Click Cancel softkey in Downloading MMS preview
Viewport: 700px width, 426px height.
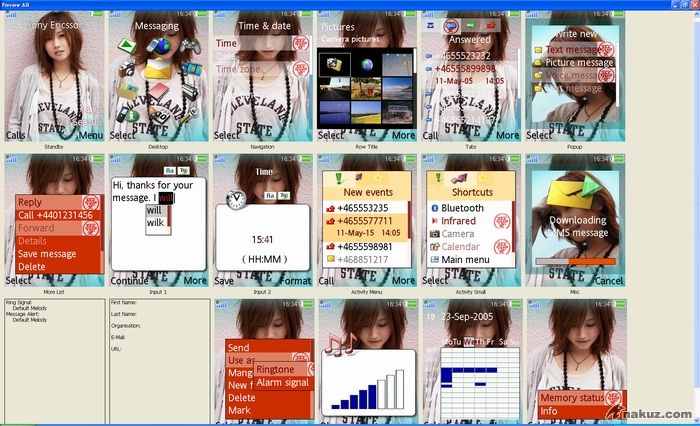tap(609, 280)
